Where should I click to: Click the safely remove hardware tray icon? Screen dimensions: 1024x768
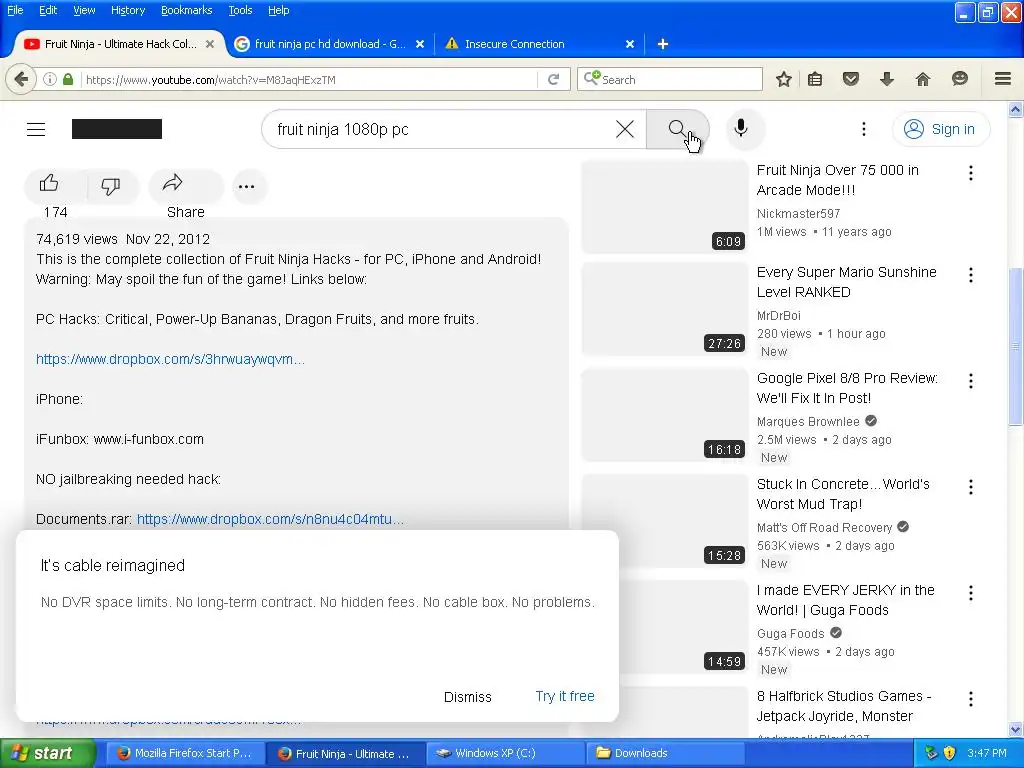click(x=931, y=753)
